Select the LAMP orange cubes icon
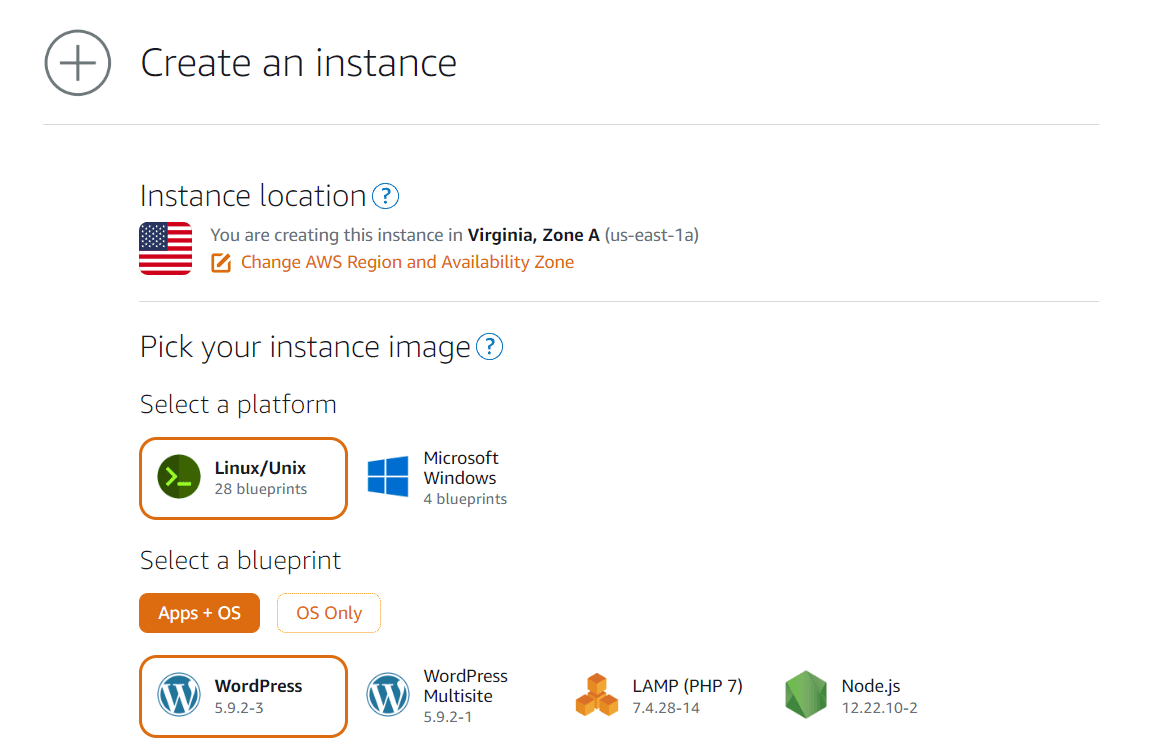1156x750 pixels. [x=596, y=694]
